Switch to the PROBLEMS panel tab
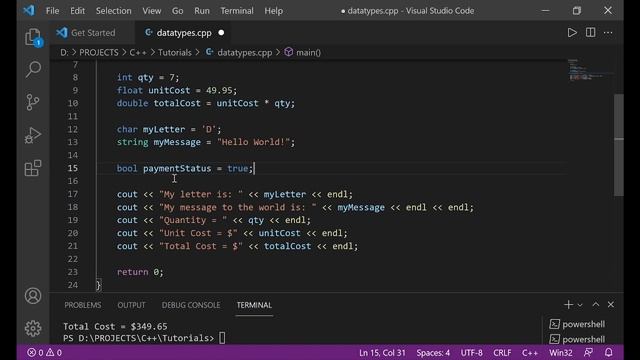The height and width of the screenshot is (360, 640). (x=82, y=305)
